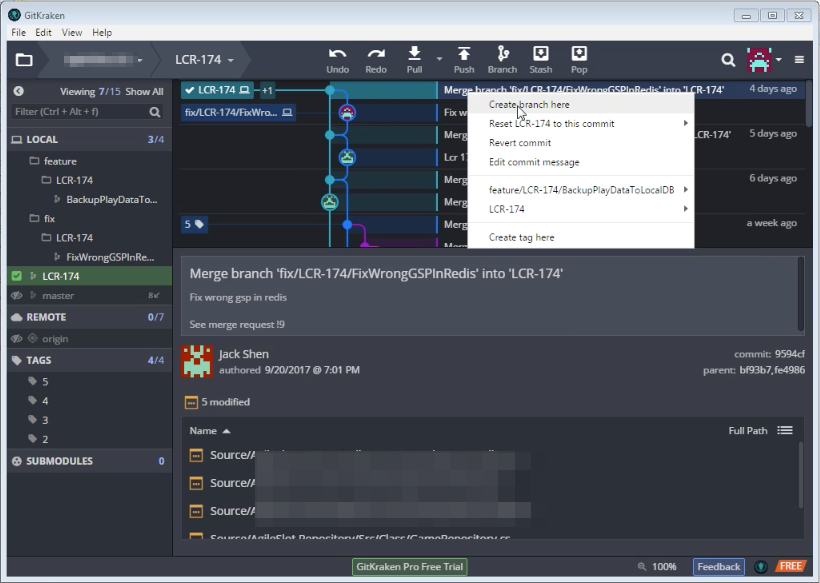
Task: Click the zoom magnifier in status bar
Action: [642, 567]
